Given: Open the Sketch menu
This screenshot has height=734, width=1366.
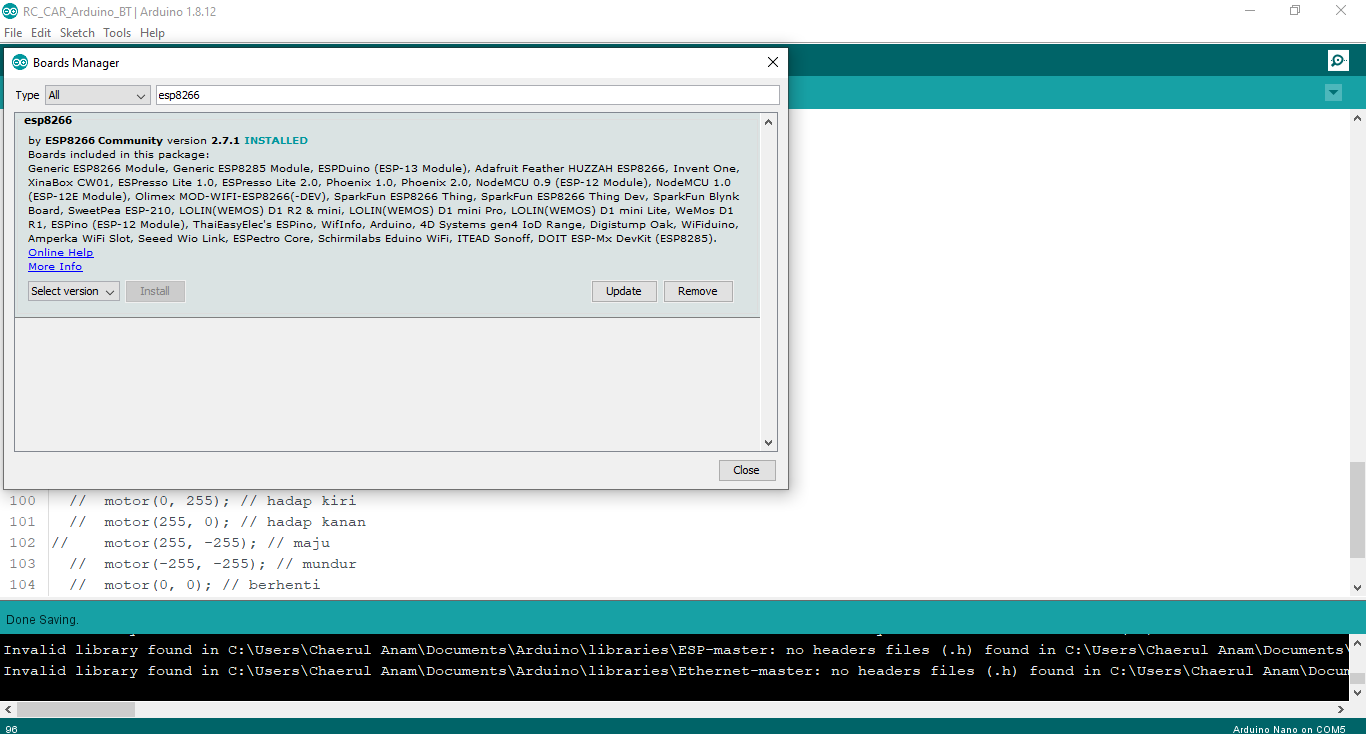Looking at the screenshot, I should coord(77,33).
